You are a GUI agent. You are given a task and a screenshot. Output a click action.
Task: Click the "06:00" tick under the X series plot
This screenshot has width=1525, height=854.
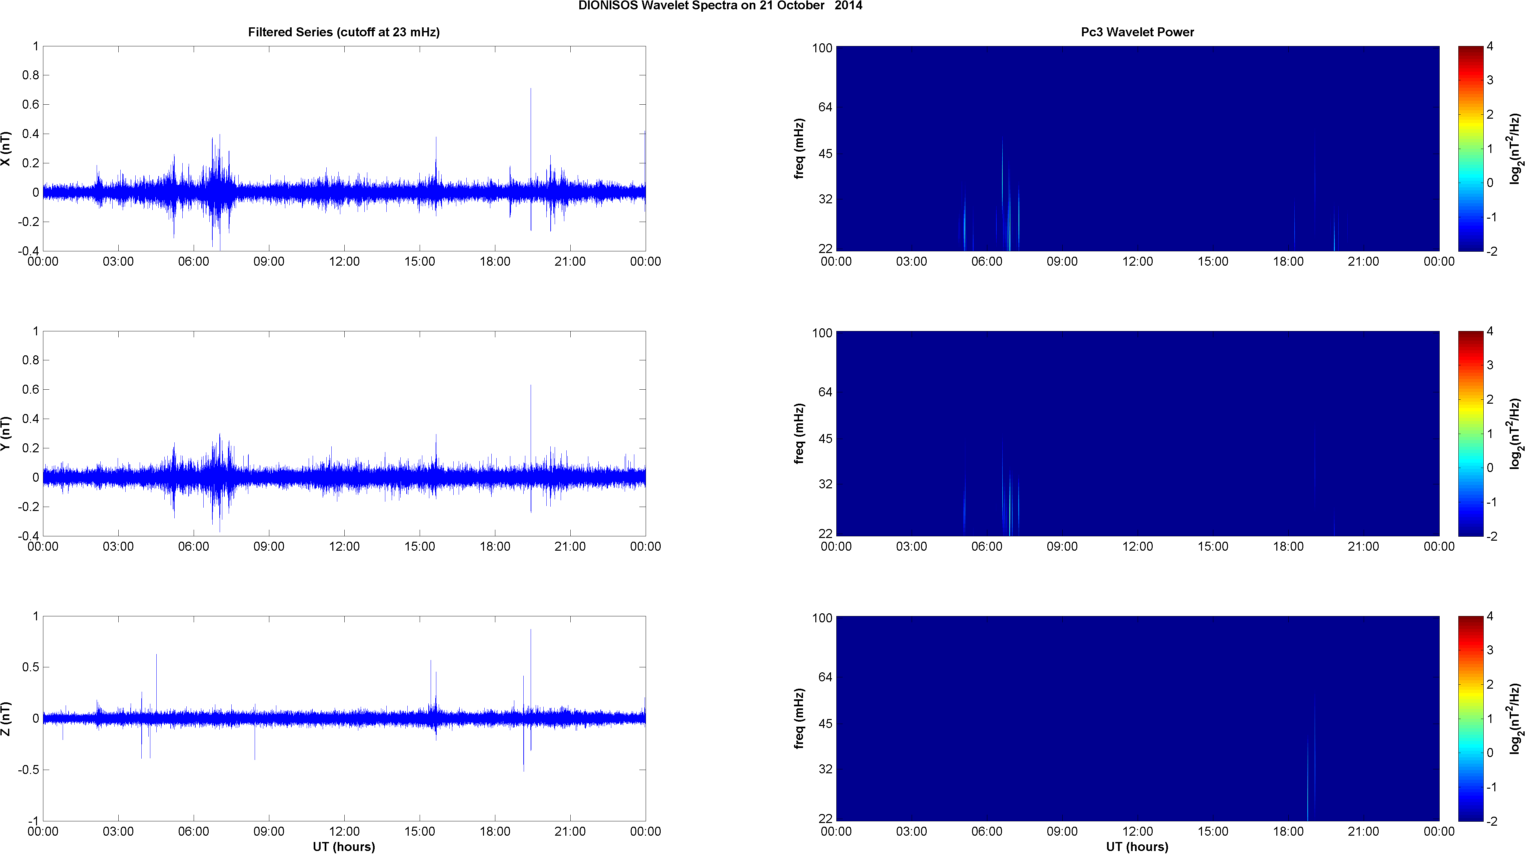194,262
